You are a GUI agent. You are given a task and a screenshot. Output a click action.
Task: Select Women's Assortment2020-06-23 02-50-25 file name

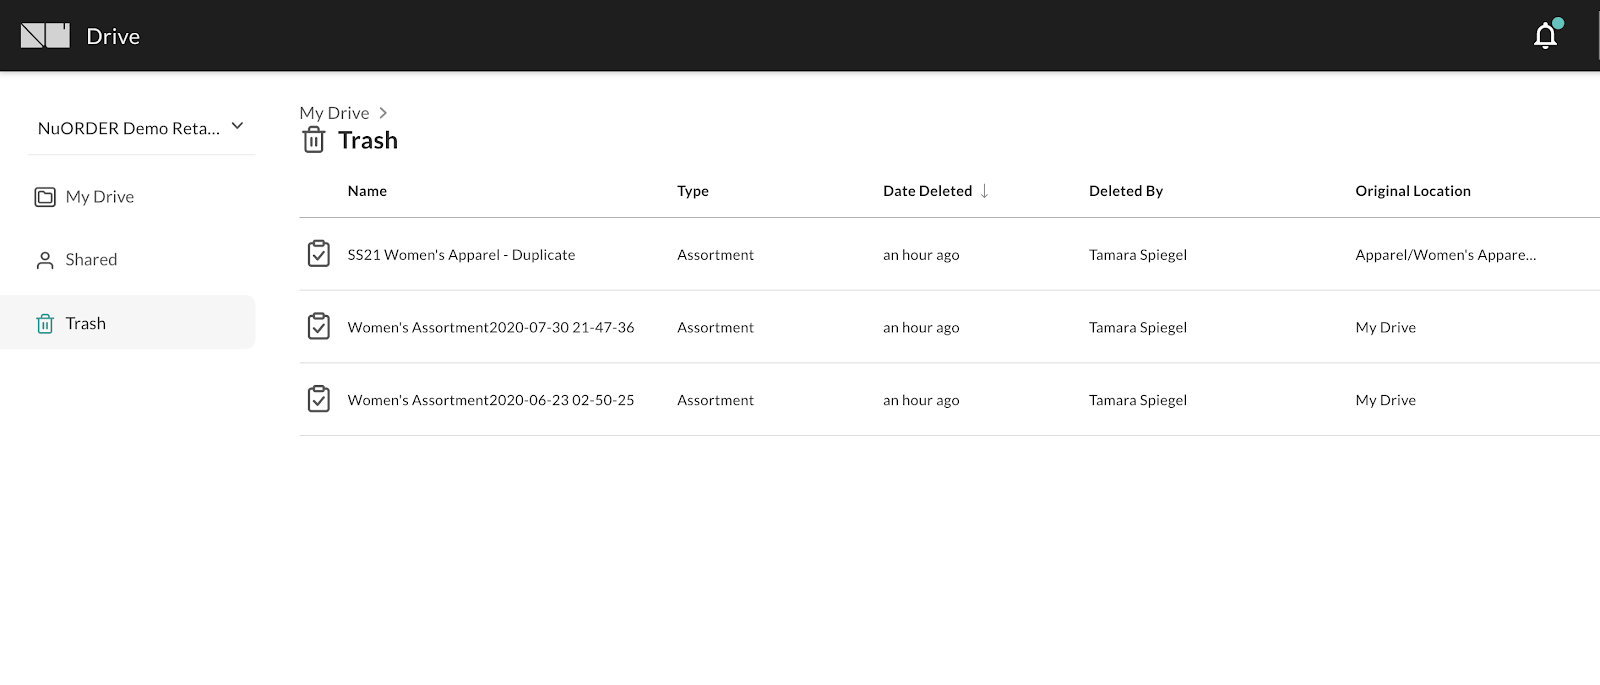pos(491,400)
